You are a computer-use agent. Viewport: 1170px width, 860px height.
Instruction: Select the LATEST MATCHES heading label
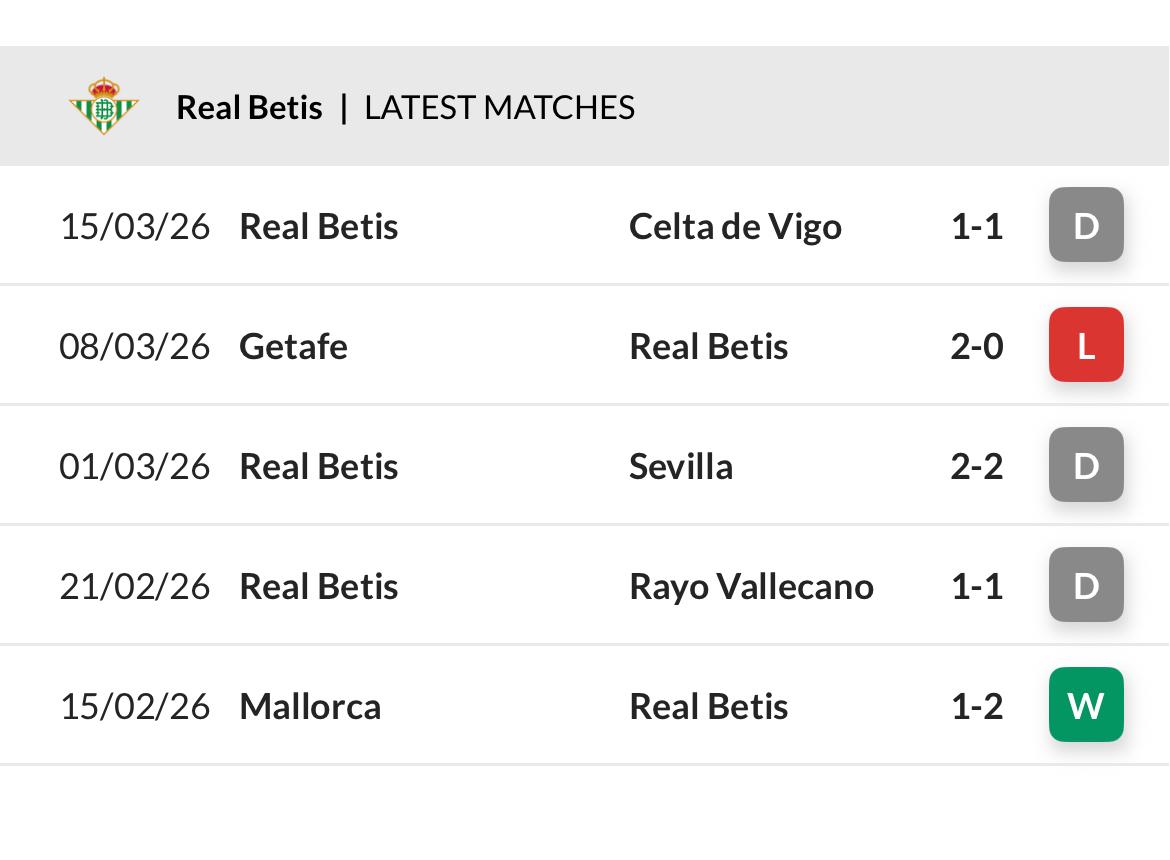point(499,108)
